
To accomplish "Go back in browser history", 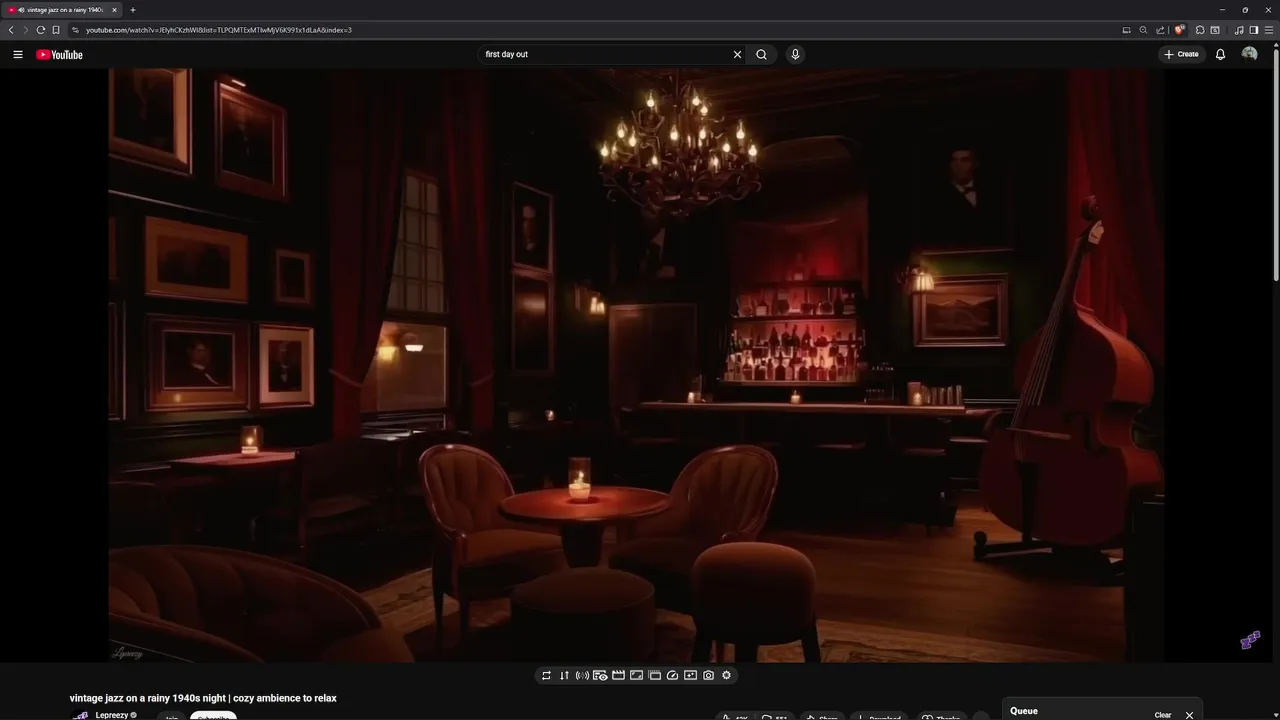I will tap(11, 30).
